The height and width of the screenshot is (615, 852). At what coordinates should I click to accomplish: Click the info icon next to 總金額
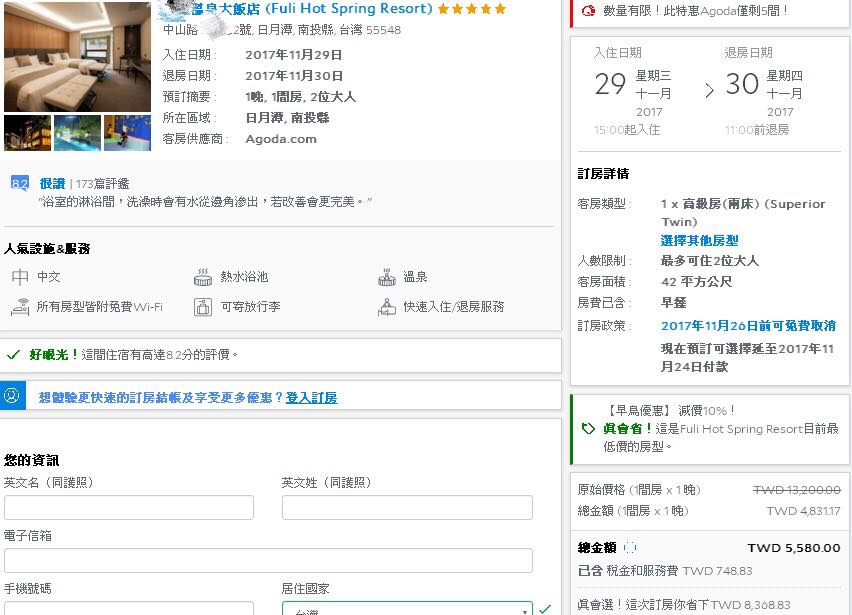coord(630,548)
